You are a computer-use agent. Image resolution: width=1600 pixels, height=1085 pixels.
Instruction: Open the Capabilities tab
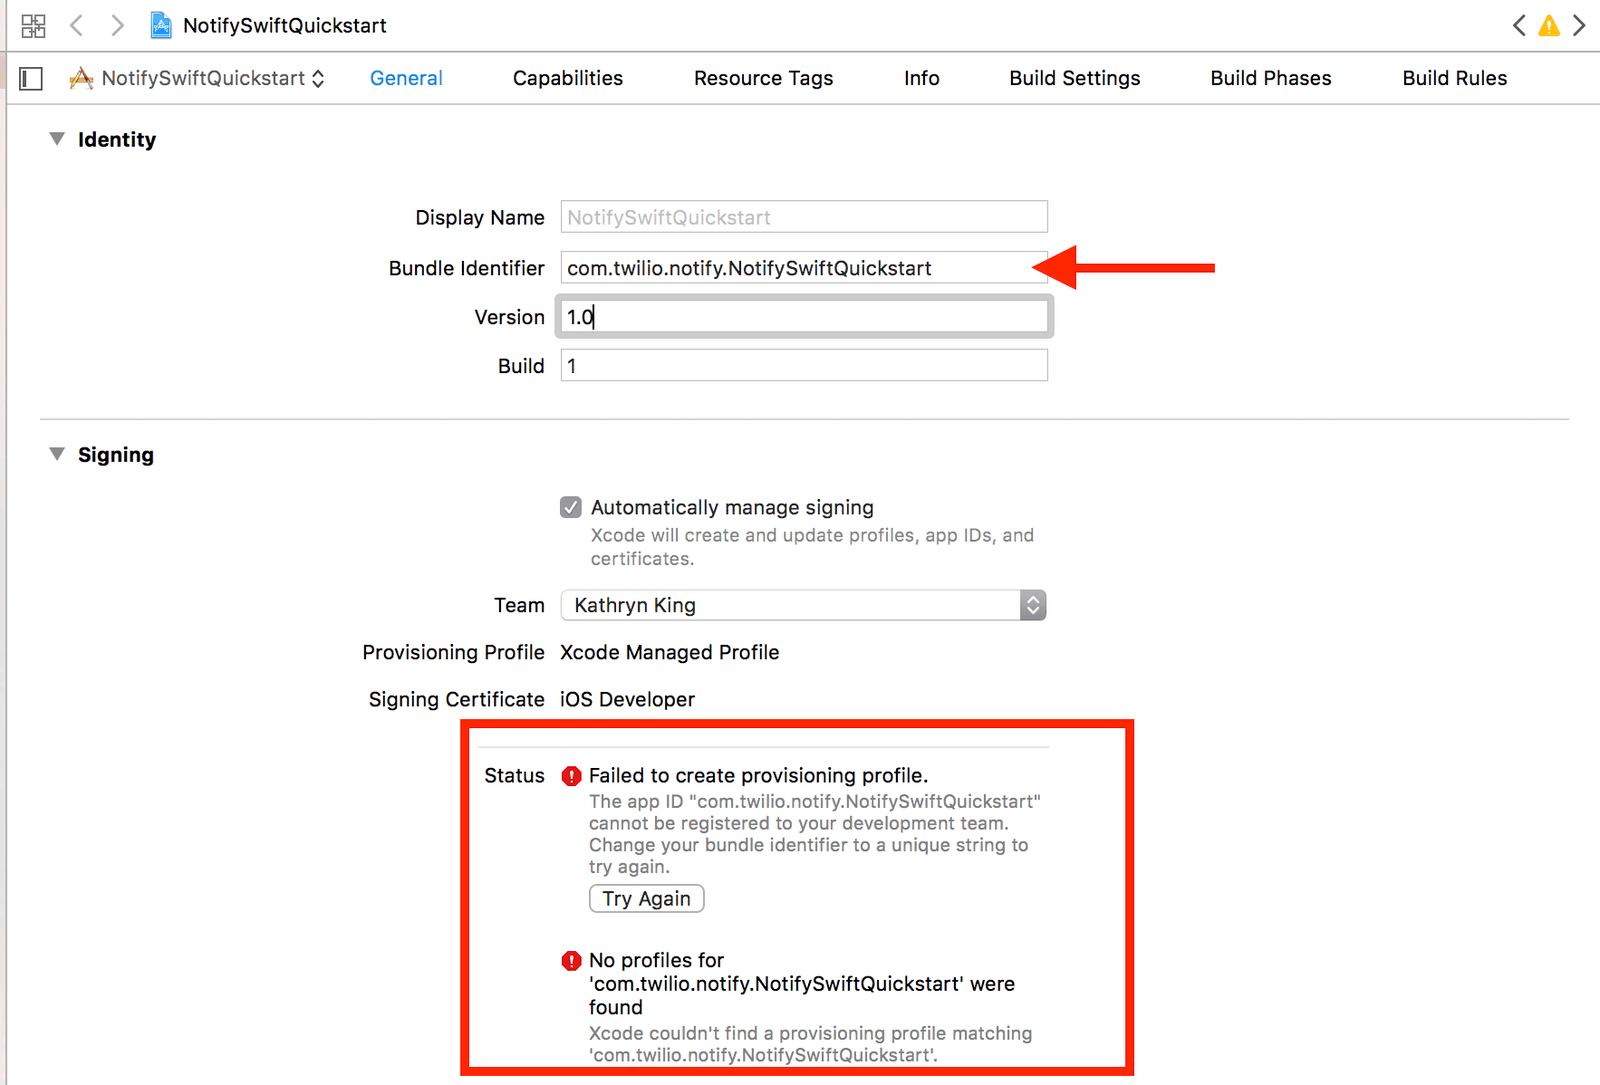pyautogui.click(x=567, y=77)
